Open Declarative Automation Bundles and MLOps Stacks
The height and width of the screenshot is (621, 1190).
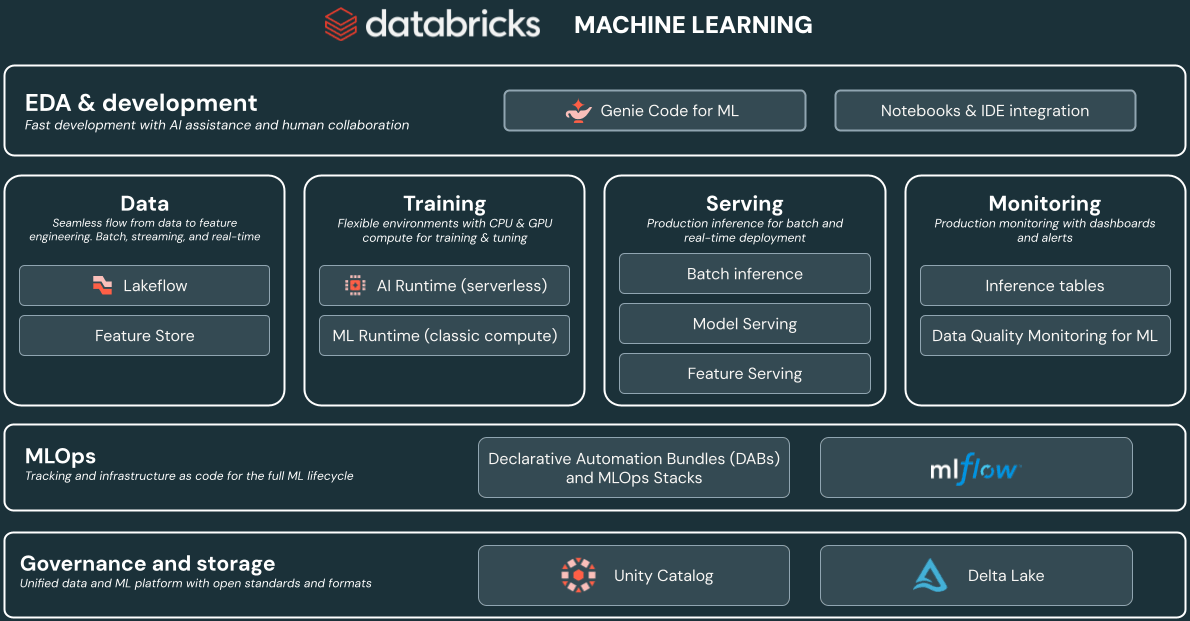634,468
